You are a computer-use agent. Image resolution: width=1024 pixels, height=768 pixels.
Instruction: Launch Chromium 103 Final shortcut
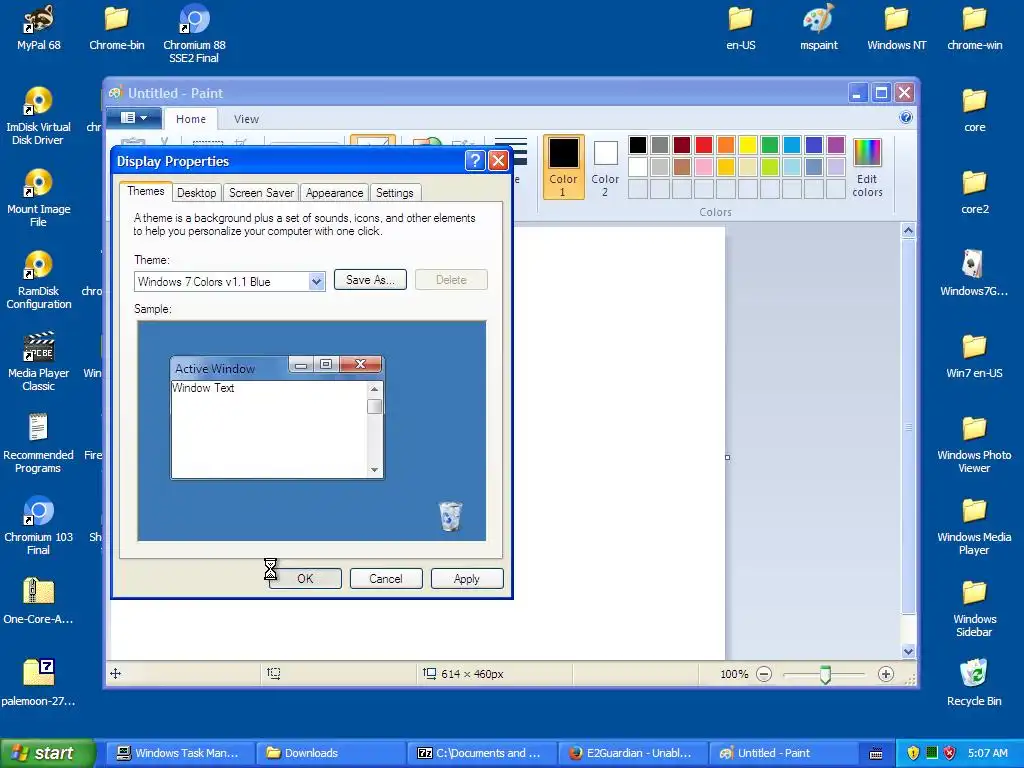(x=39, y=526)
